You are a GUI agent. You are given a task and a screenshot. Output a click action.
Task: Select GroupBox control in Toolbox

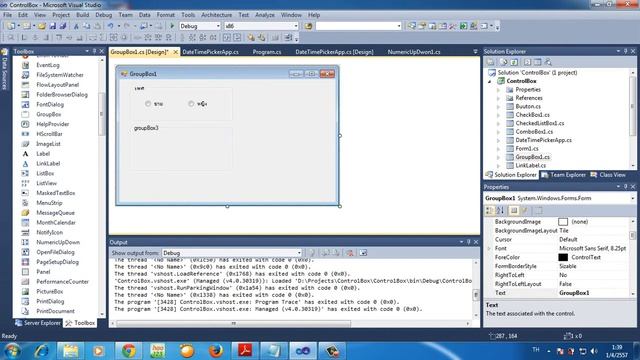tap(49, 114)
